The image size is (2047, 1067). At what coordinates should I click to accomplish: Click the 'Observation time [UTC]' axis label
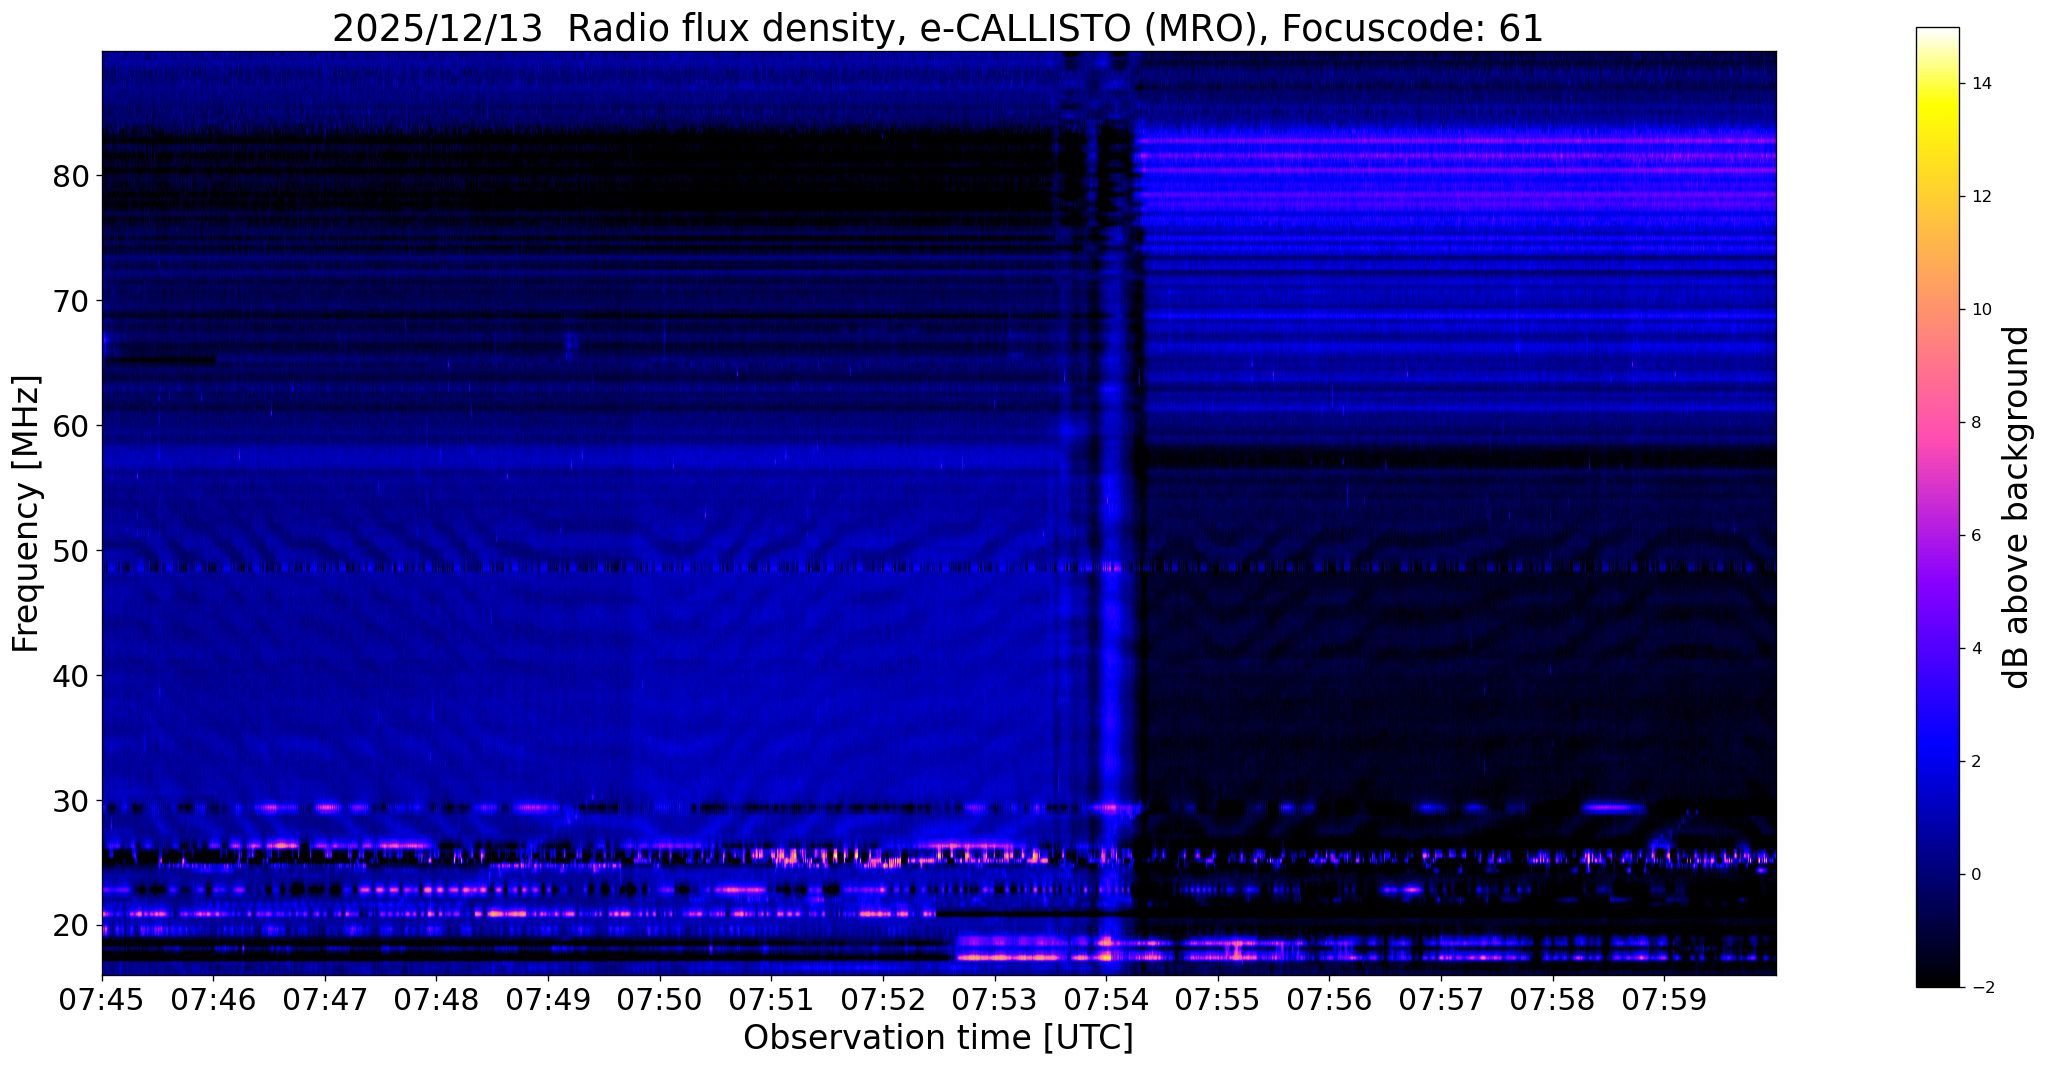[x=938, y=1038]
